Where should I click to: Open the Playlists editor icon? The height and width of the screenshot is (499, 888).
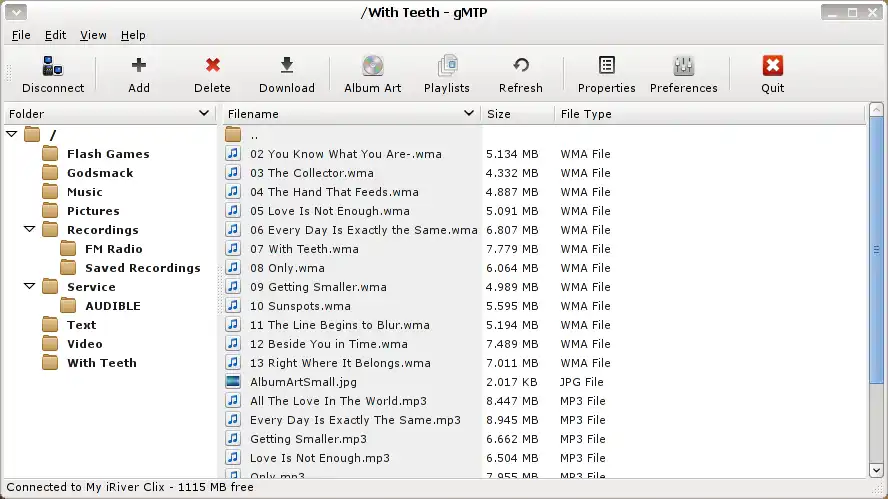coord(447,66)
